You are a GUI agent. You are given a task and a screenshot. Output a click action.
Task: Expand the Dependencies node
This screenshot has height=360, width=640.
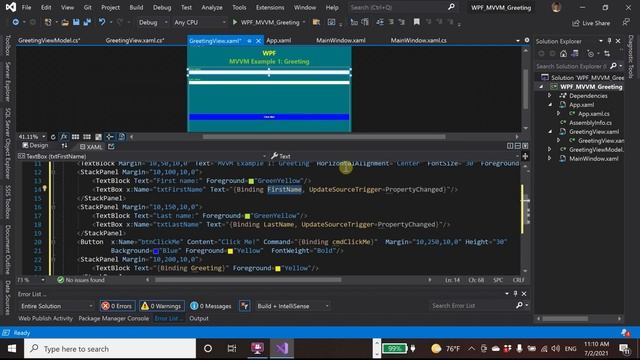550,96
